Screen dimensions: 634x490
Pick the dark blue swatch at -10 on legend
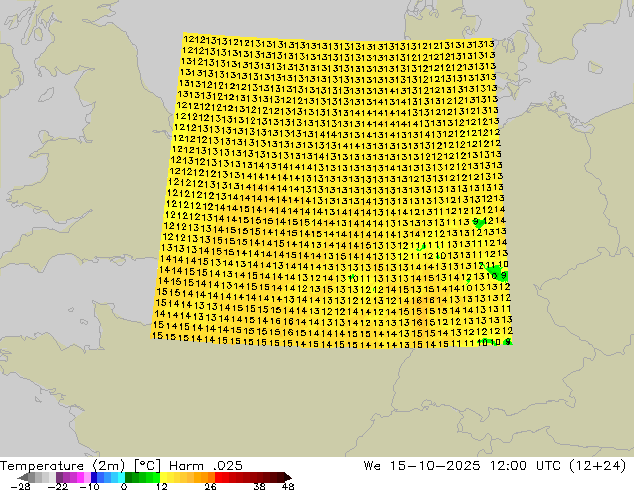tap(94, 477)
